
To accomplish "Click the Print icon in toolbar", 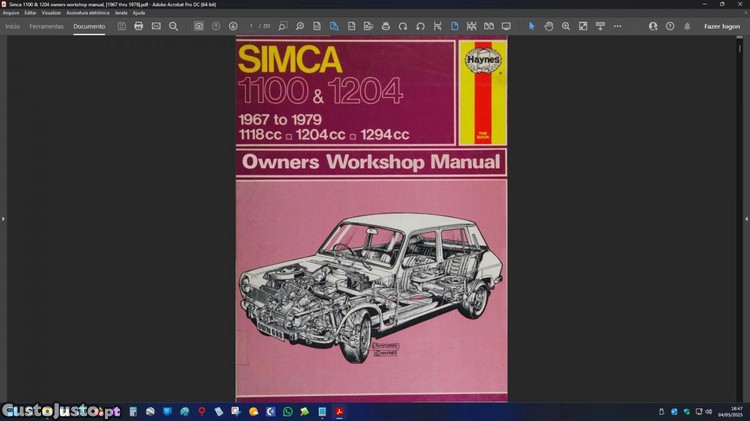I will [139, 26].
